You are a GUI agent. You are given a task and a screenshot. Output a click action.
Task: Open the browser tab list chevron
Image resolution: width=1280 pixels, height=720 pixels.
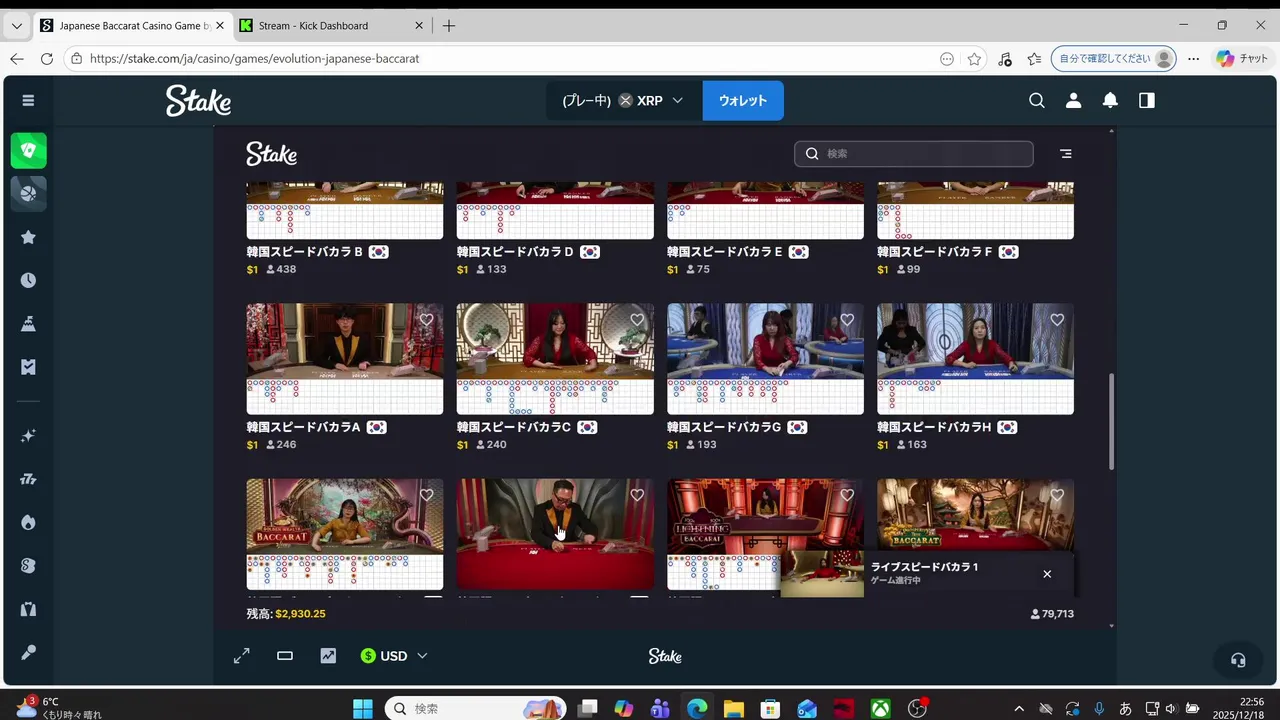pyautogui.click(x=16, y=26)
